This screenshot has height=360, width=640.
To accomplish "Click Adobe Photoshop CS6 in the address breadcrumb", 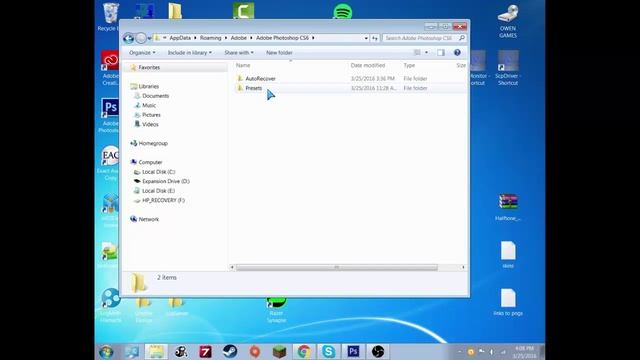I will point(282,38).
